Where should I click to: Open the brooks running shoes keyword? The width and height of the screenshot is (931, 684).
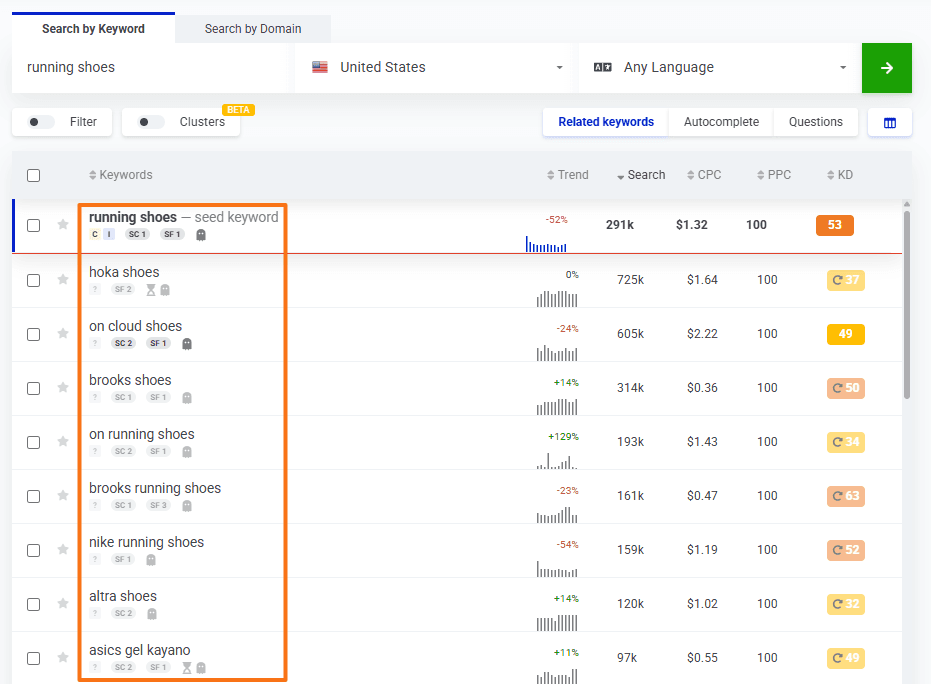pos(155,488)
